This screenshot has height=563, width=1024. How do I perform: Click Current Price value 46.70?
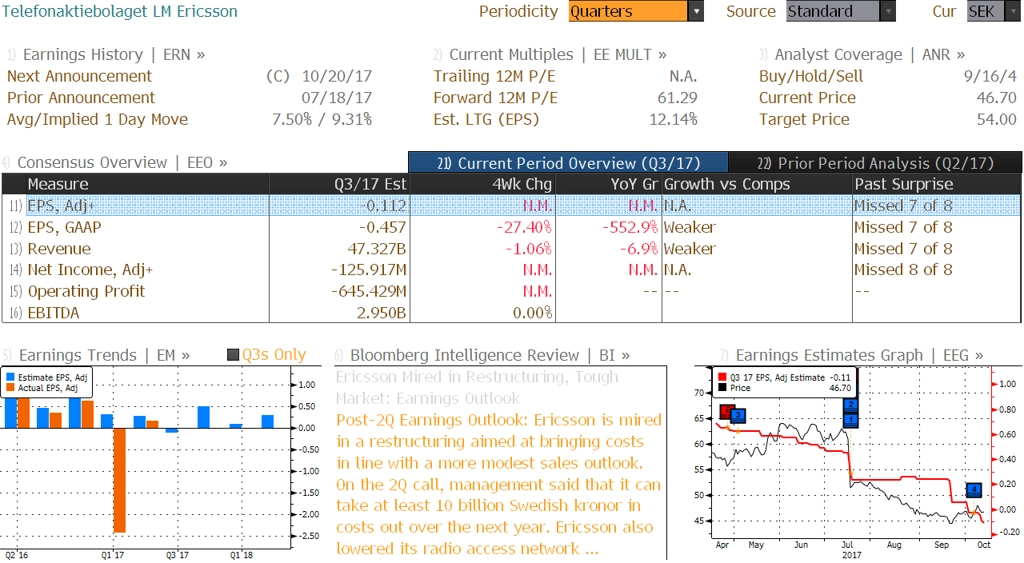997,98
